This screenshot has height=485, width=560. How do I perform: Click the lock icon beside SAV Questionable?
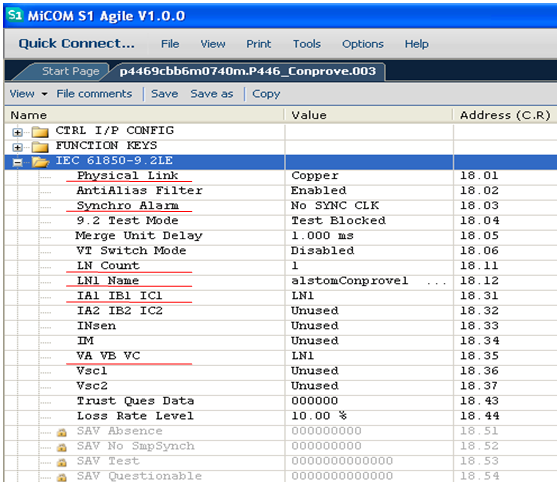pyautogui.click(x=62, y=477)
